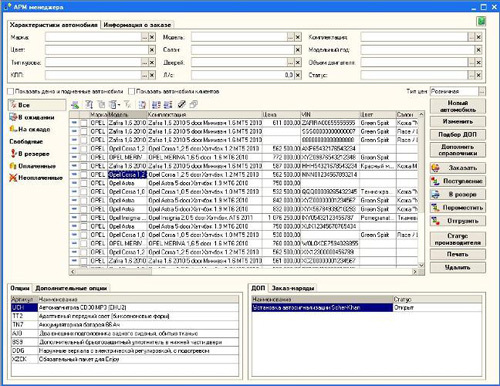Switch to 'Информация о заказе' tab
Image resolution: width=500 pixels, height=386 pixels.
[137, 25]
